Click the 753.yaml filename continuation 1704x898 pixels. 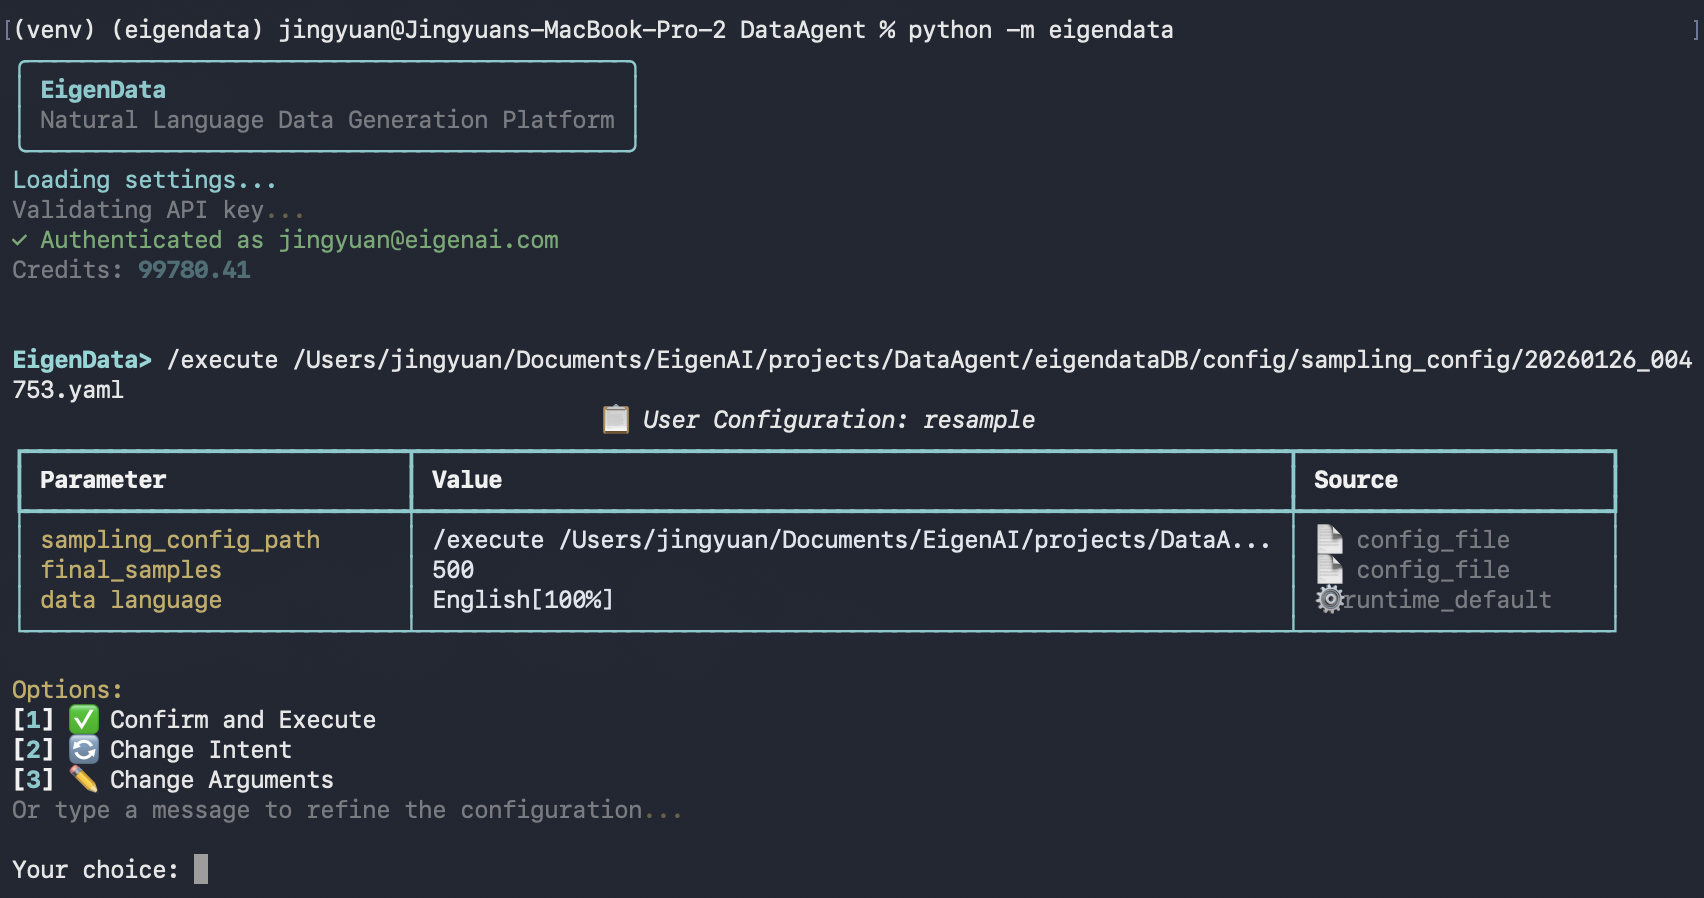tap(68, 390)
